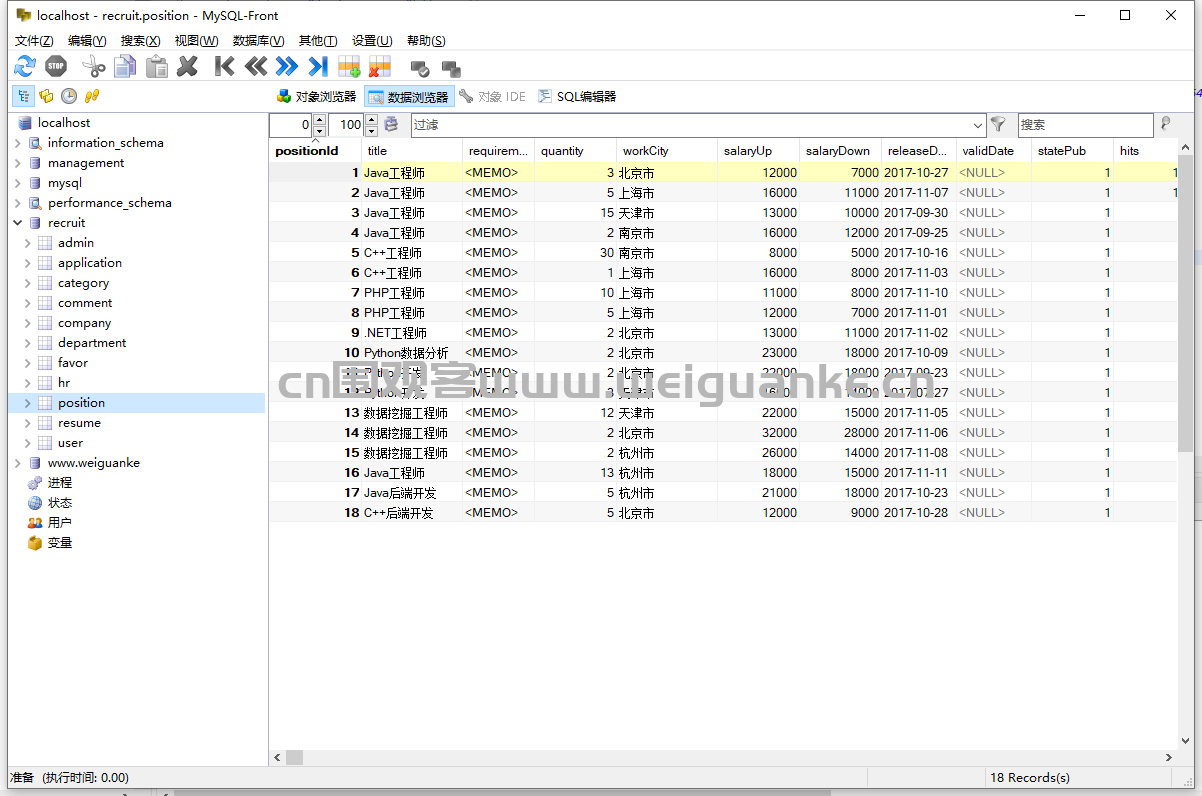Click the search go icon beside 搜索 field
Image resolution: width=1202 pixels, height=796 pixels.
coord(1164,125)
